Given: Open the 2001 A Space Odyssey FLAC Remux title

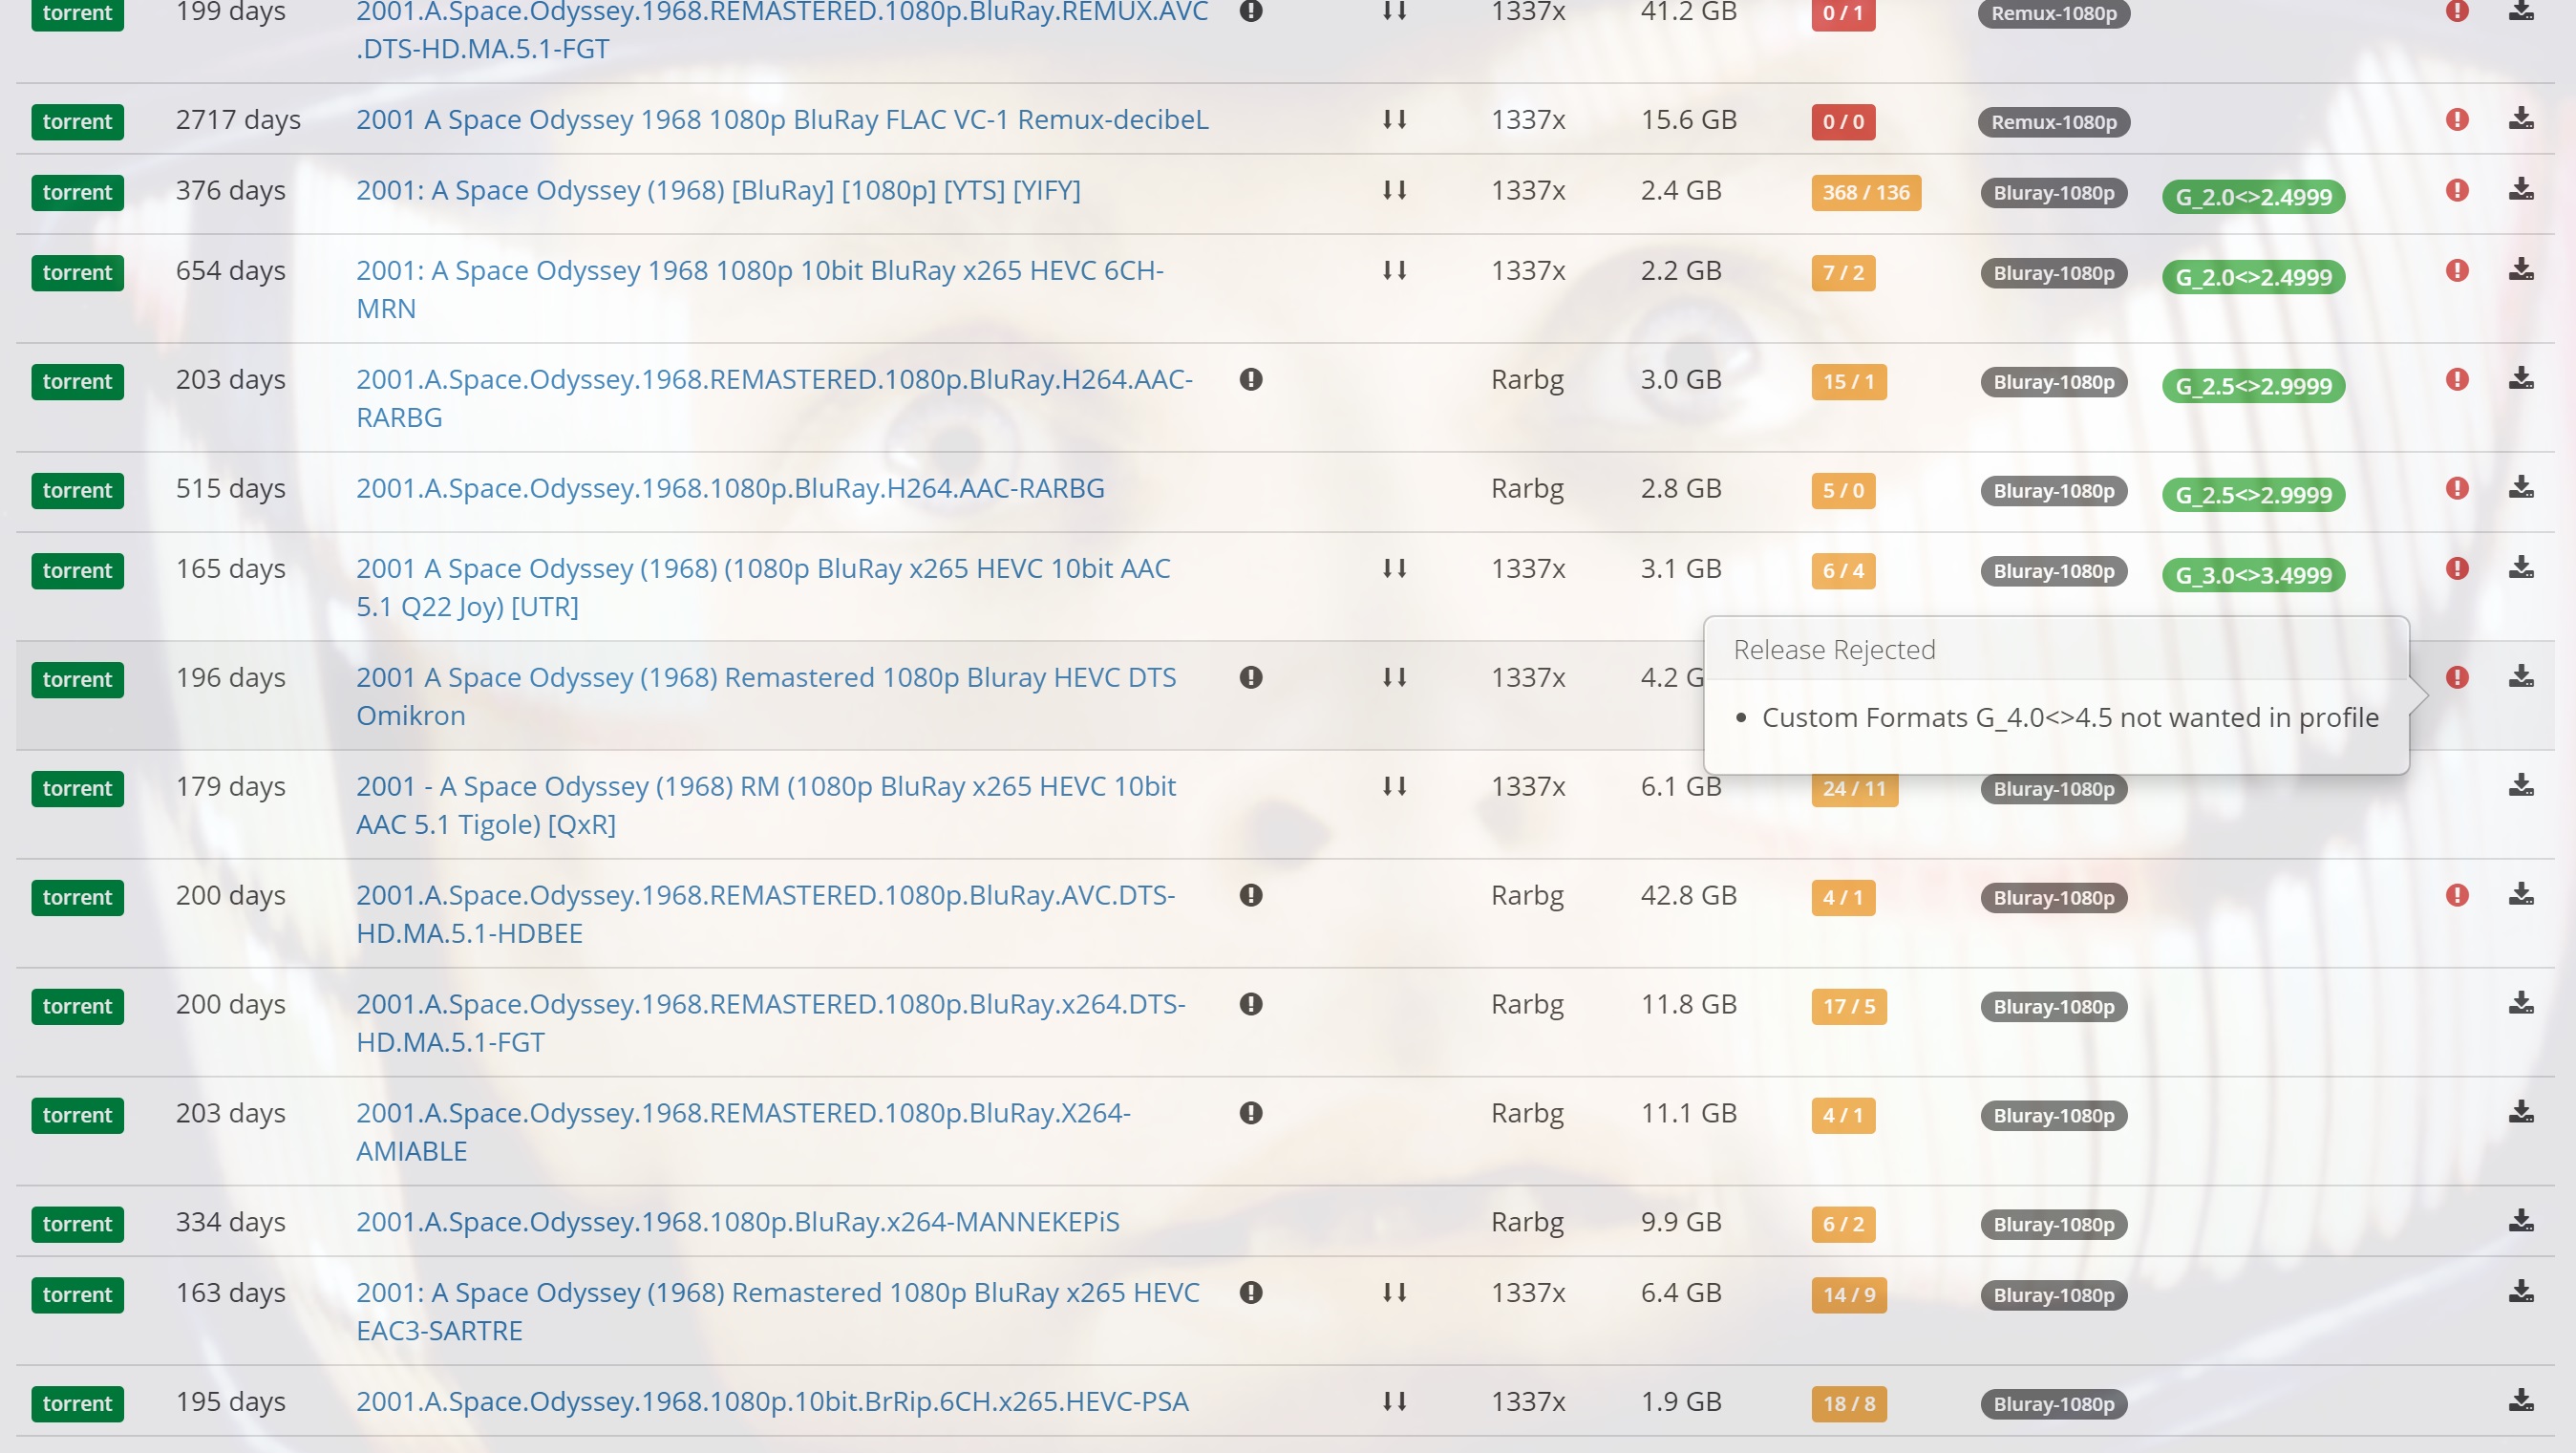Looking at the screenshot, I should click(782, 119).
